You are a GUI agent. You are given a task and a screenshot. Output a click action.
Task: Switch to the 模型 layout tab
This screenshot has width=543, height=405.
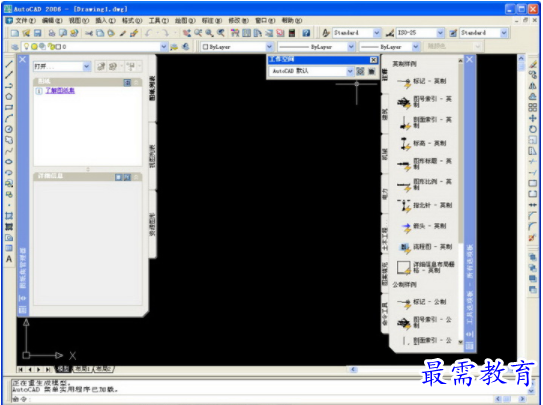pyautogui.click(x=63, y=369)
